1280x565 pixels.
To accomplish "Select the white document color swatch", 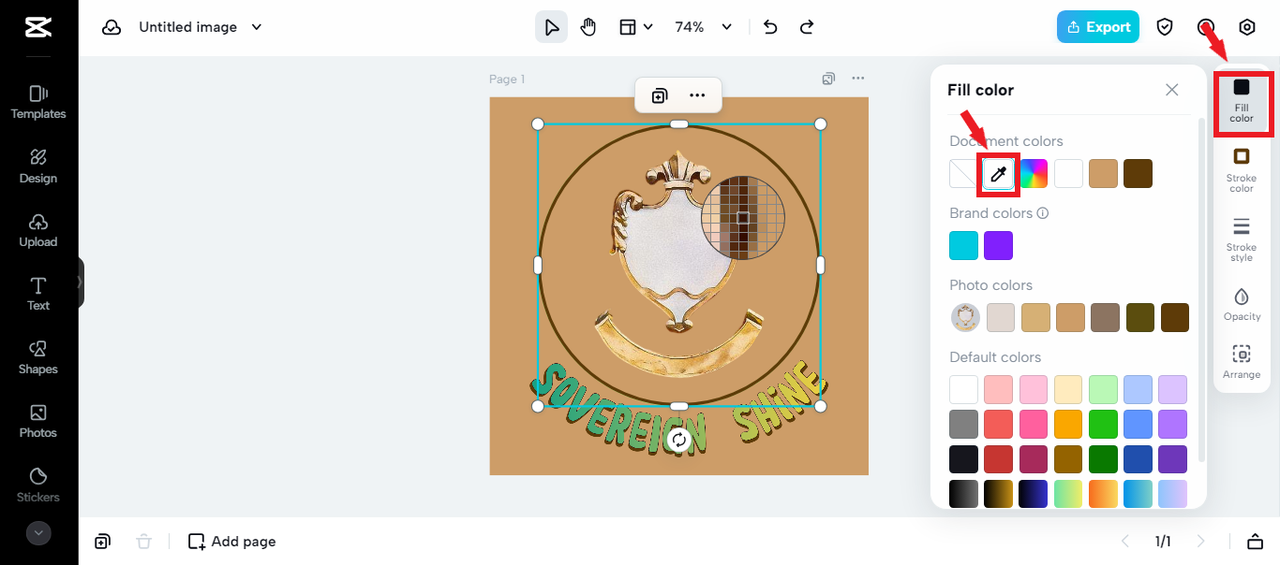I will 1068,173.
